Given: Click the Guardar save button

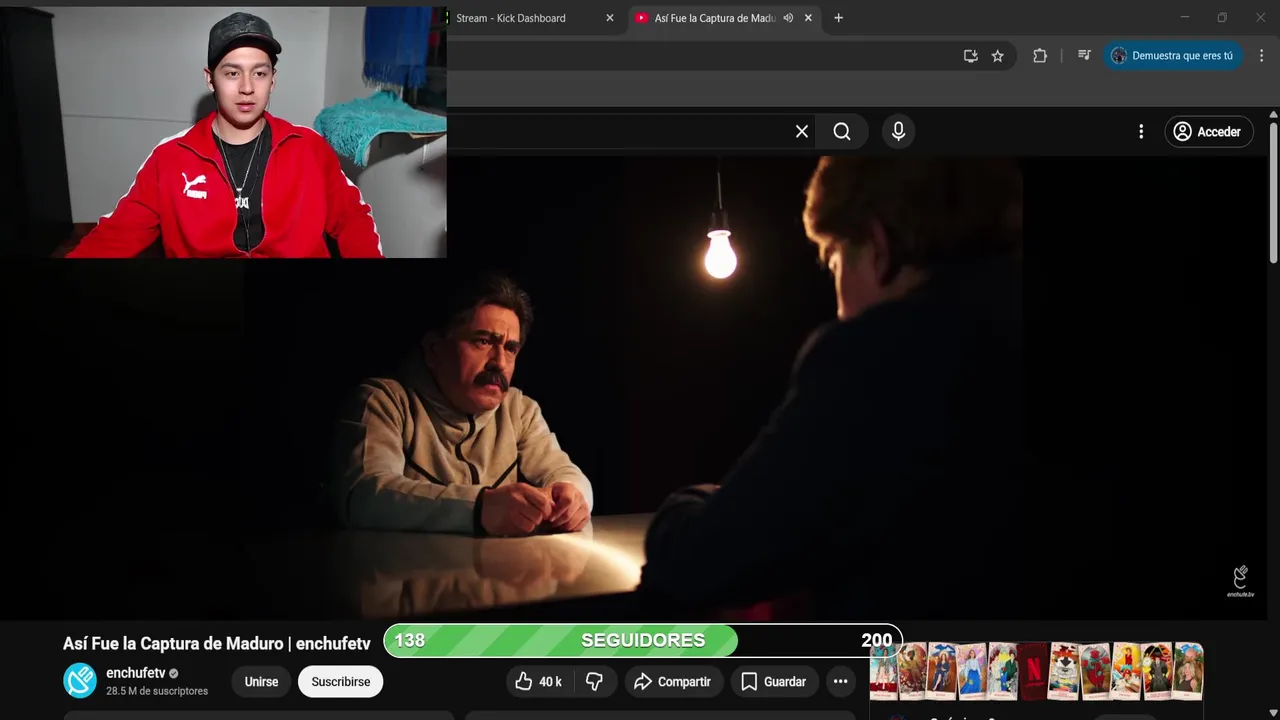Looking at the screenshot, I should point(773,682).
